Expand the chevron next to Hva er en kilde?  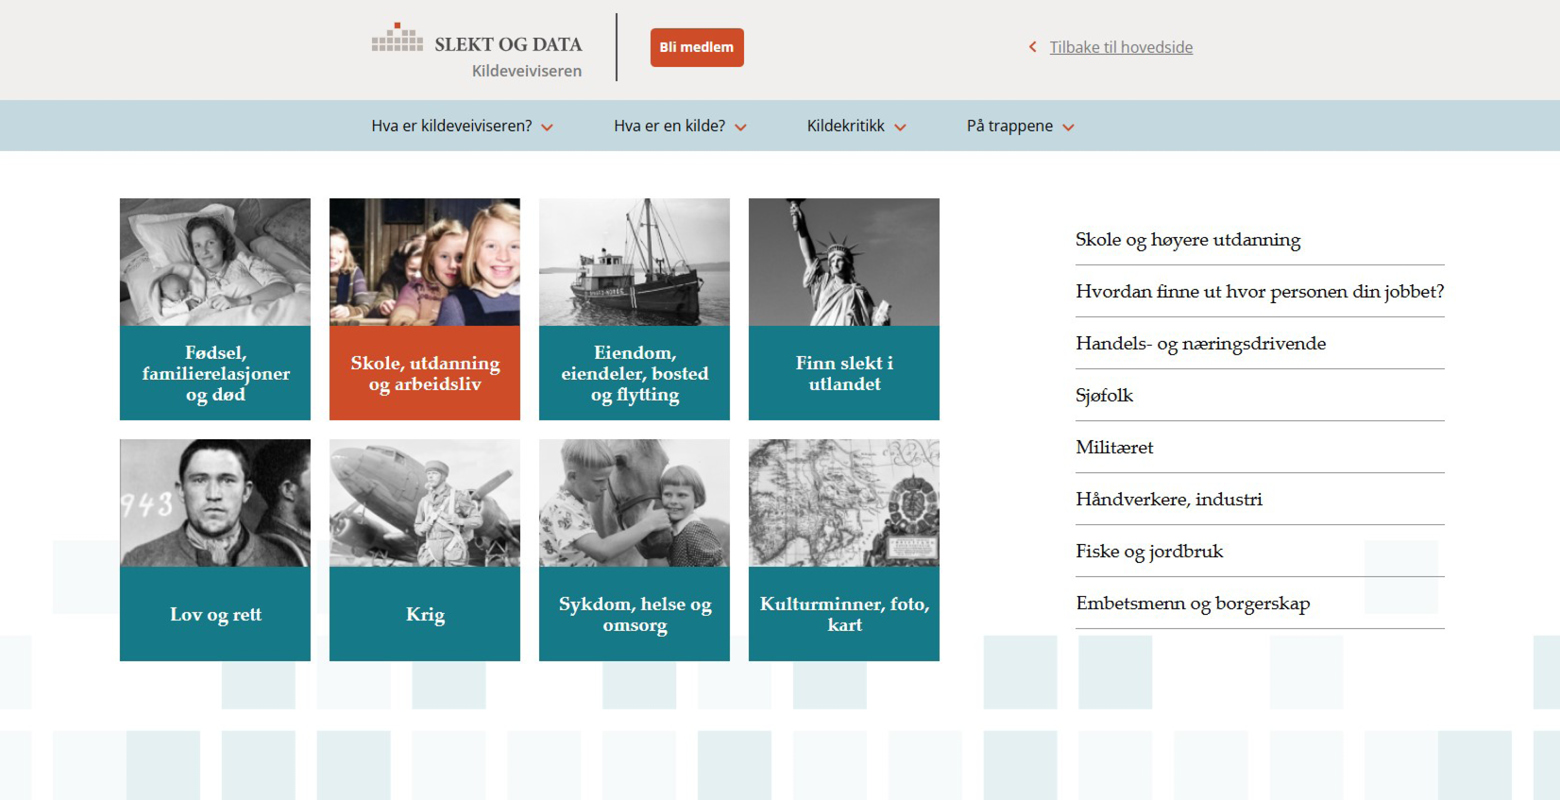pos(741,127)
